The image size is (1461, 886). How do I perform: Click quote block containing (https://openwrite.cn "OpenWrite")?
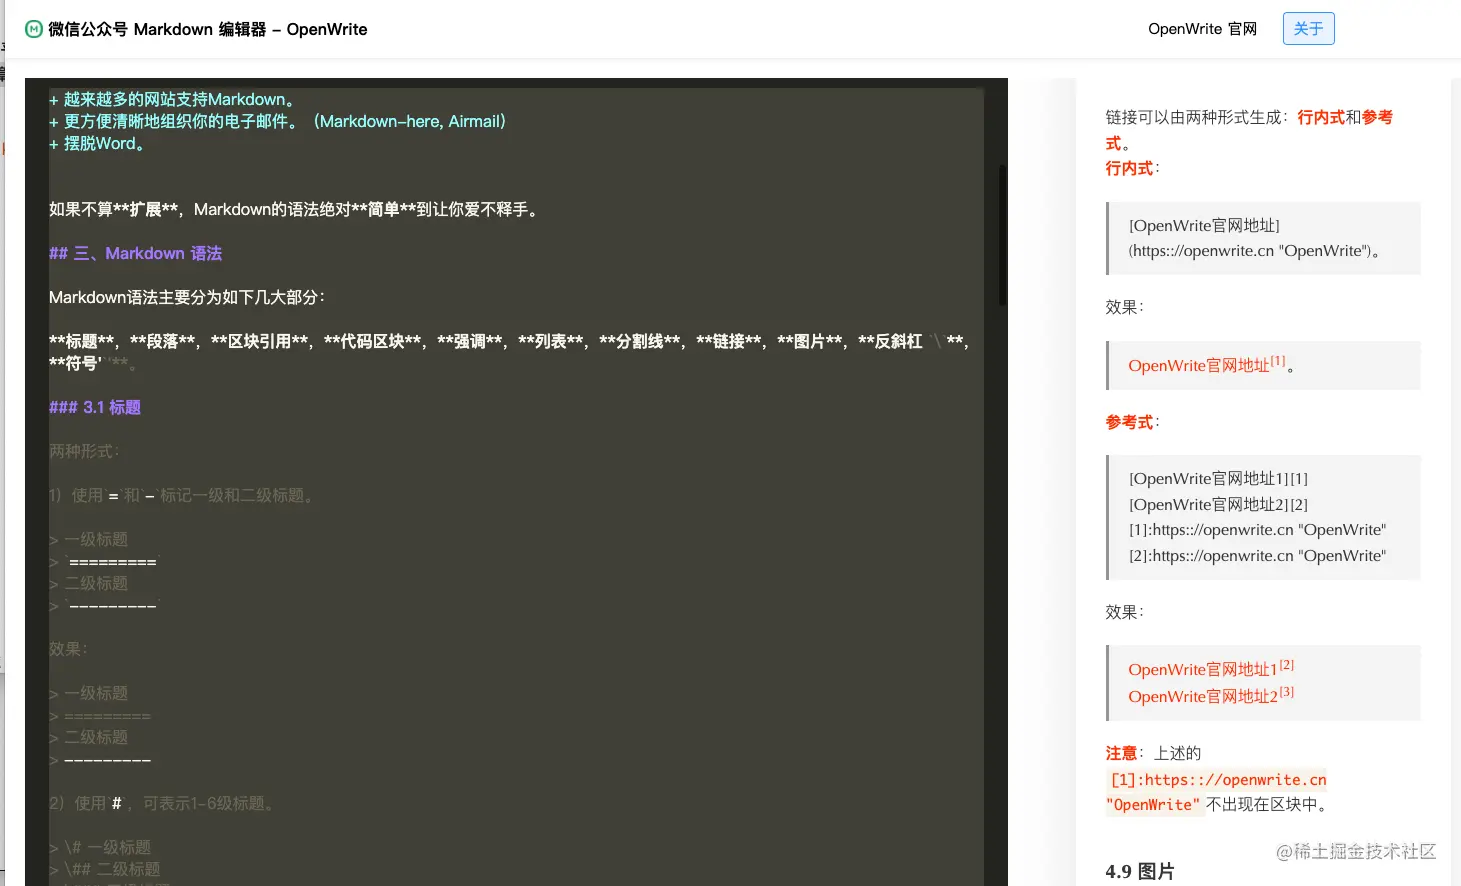[1264, 238]
